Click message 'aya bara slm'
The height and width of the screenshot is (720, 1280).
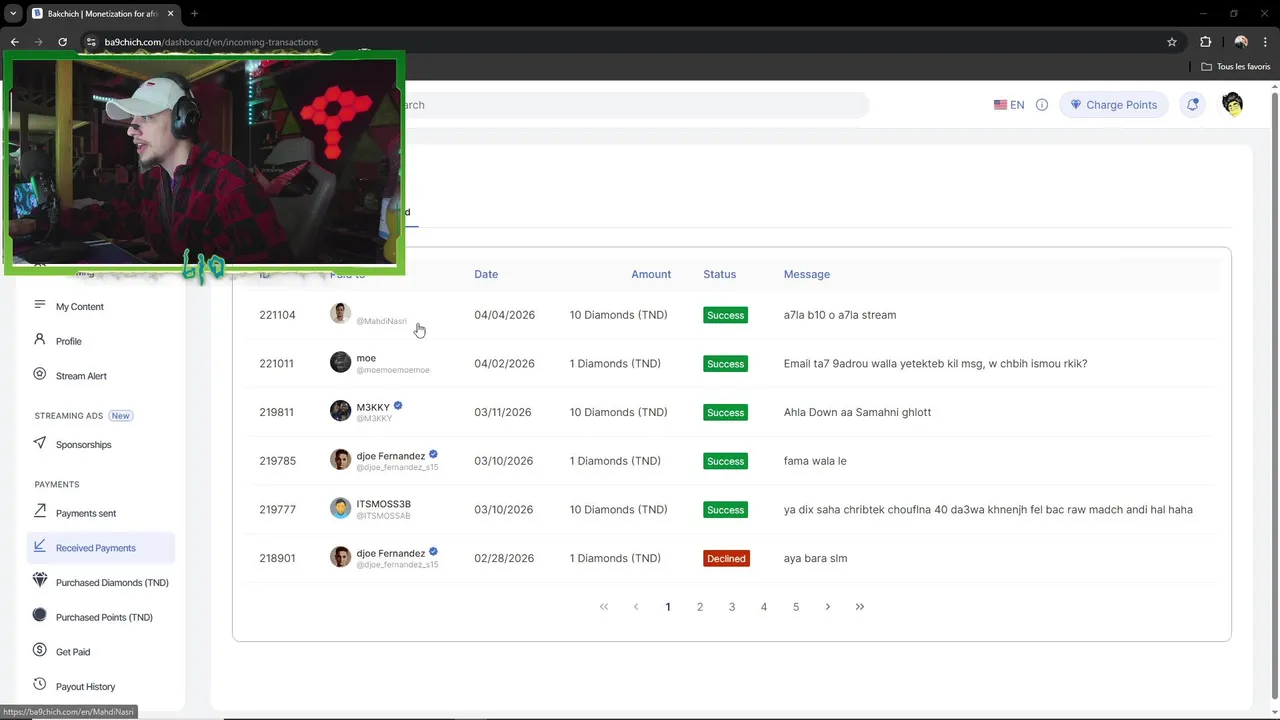[815, 558]
